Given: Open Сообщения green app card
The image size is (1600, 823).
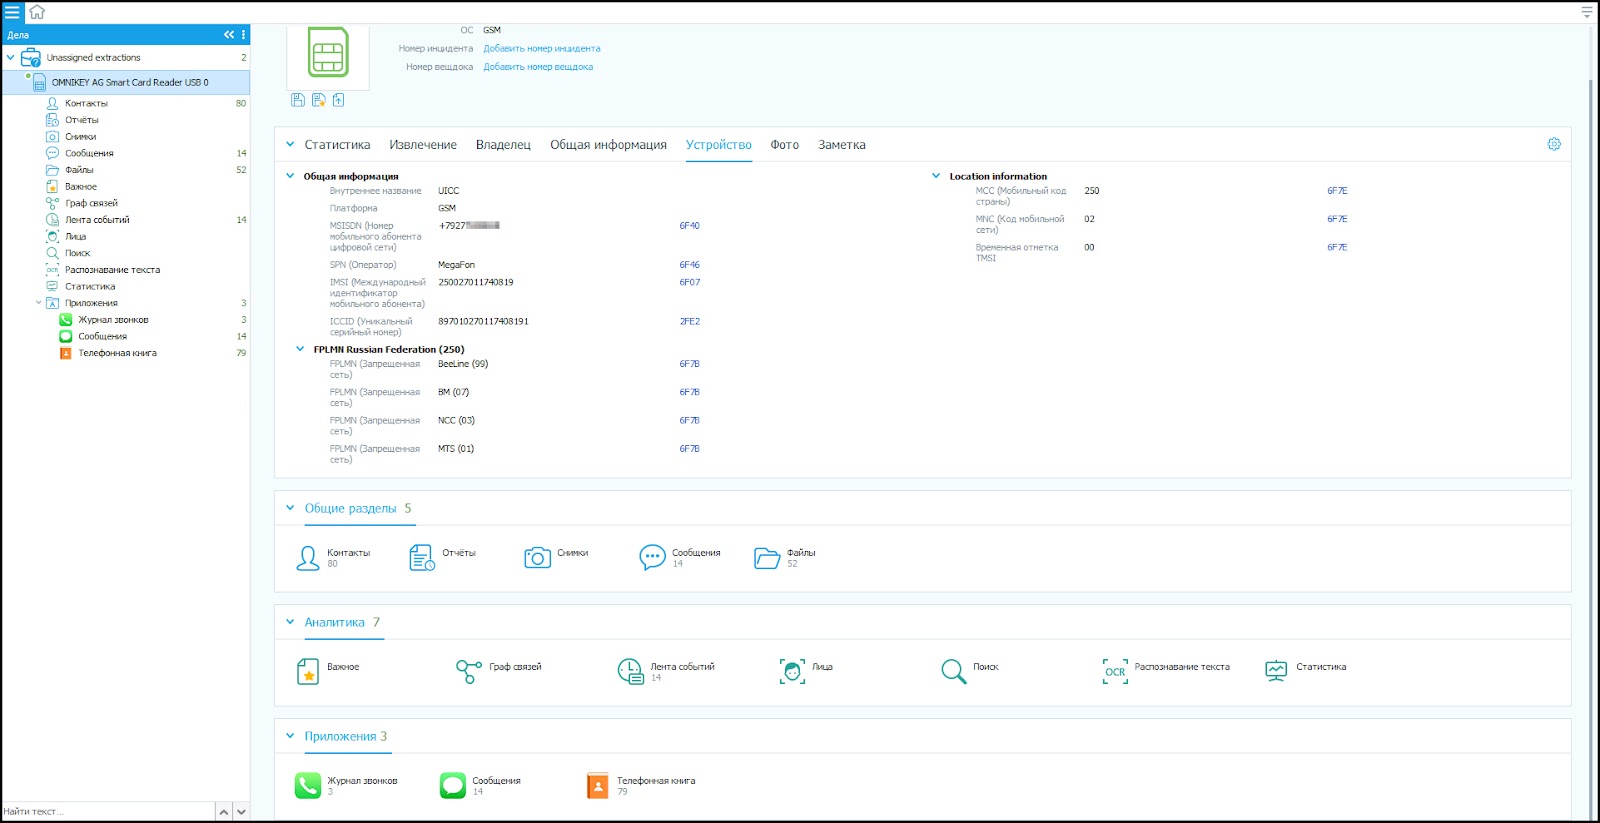Looking at the screenshot, I should click(480, 786).
